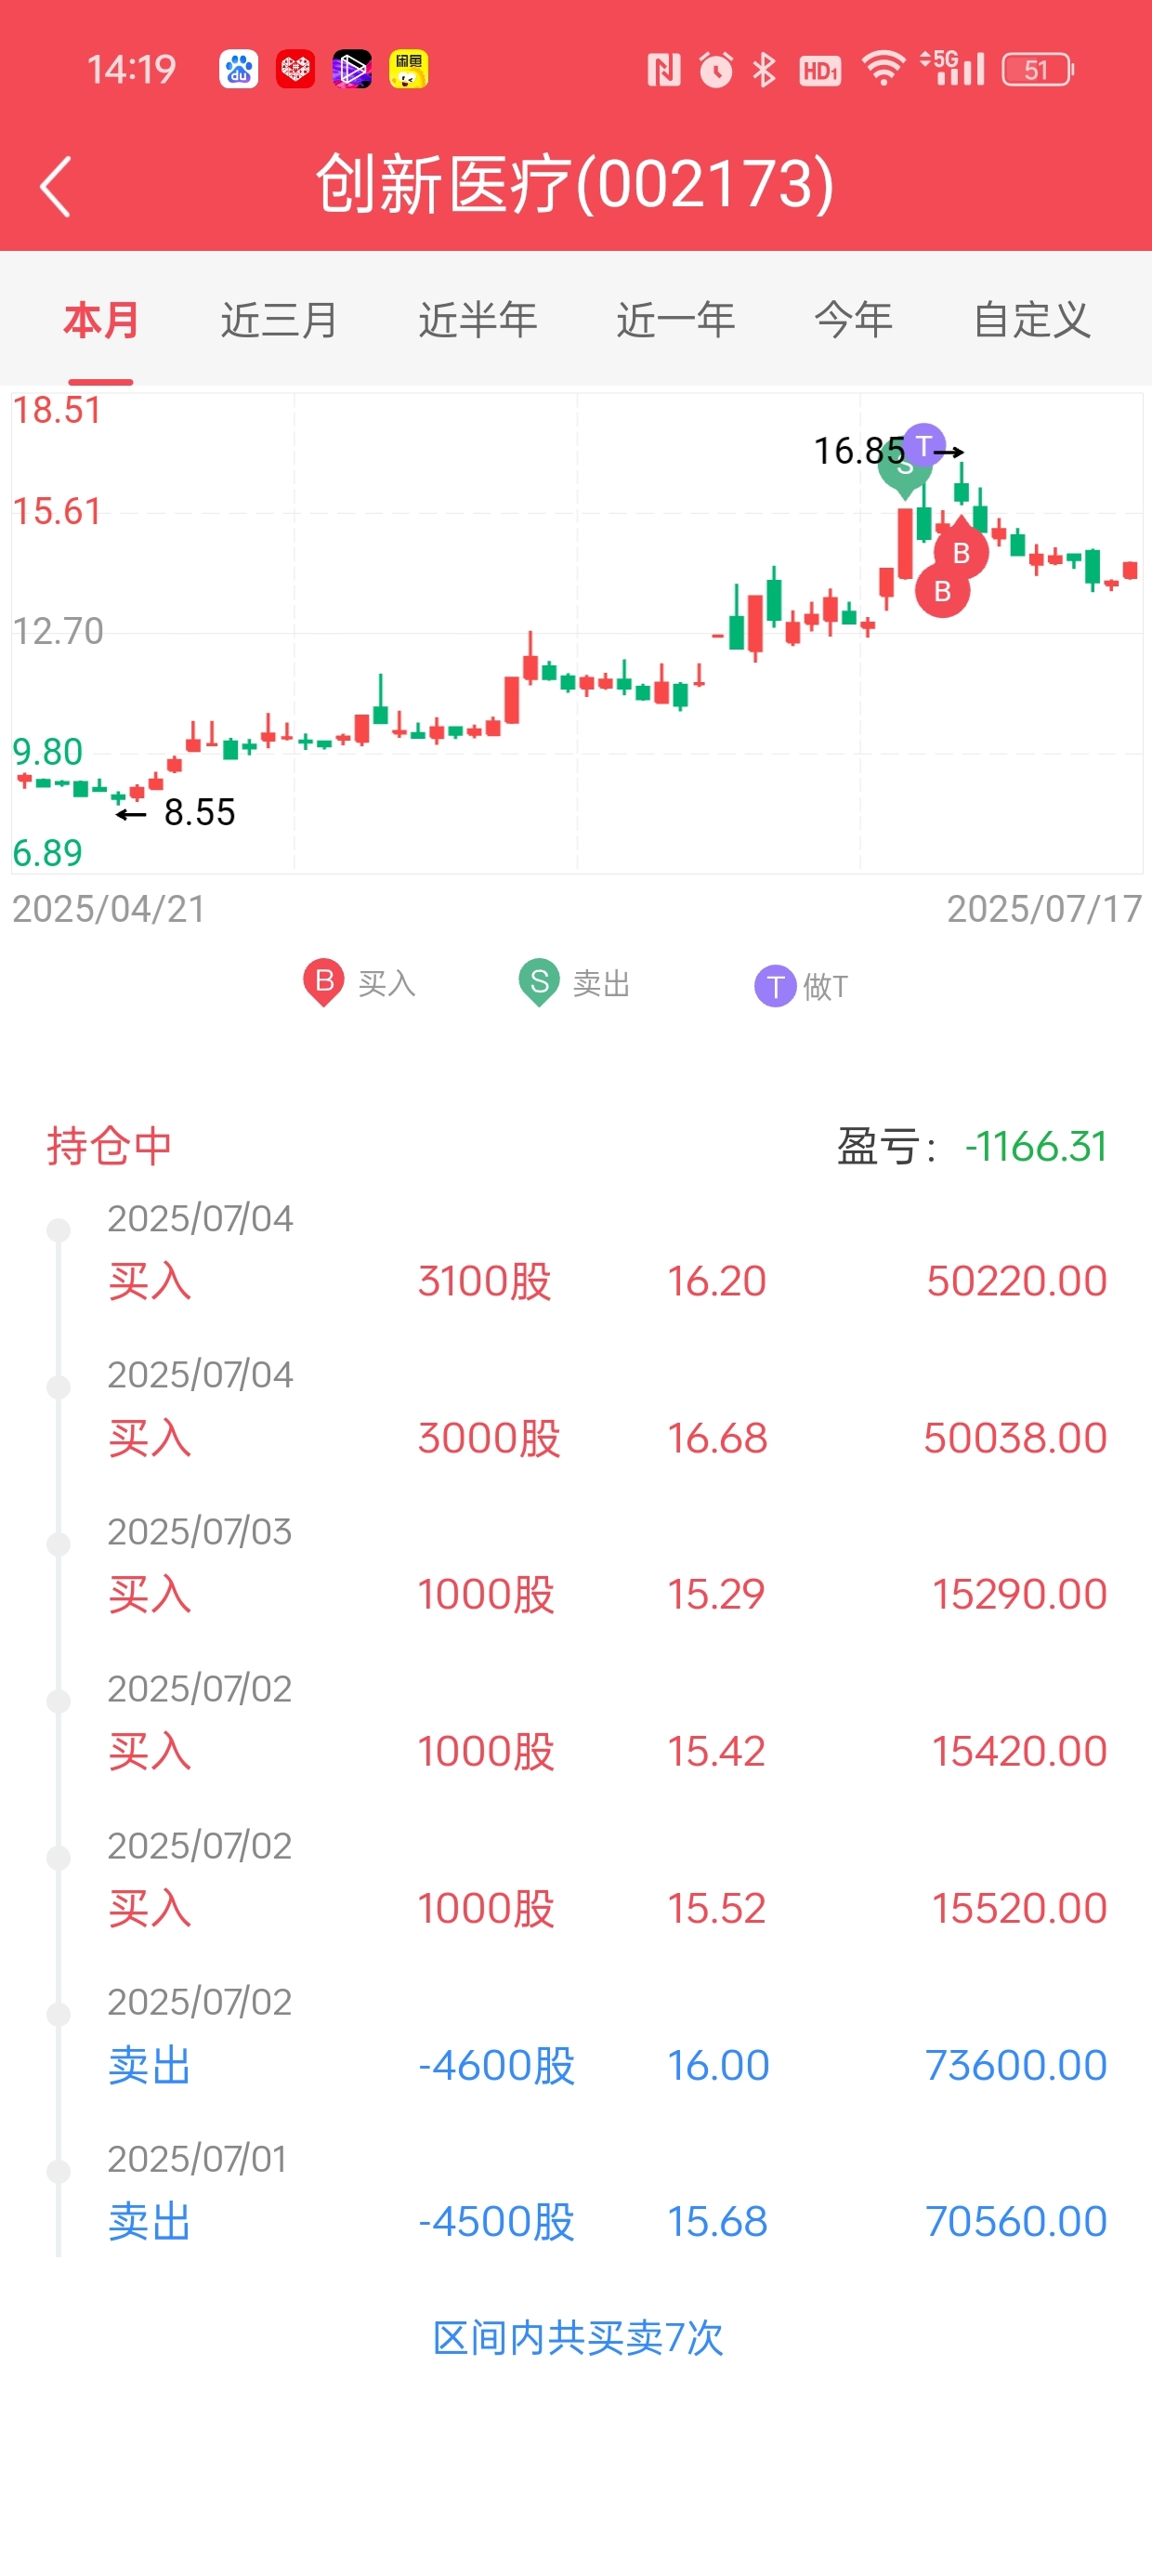Tap the status bar clock 14:19

click(x=131, y=69)
